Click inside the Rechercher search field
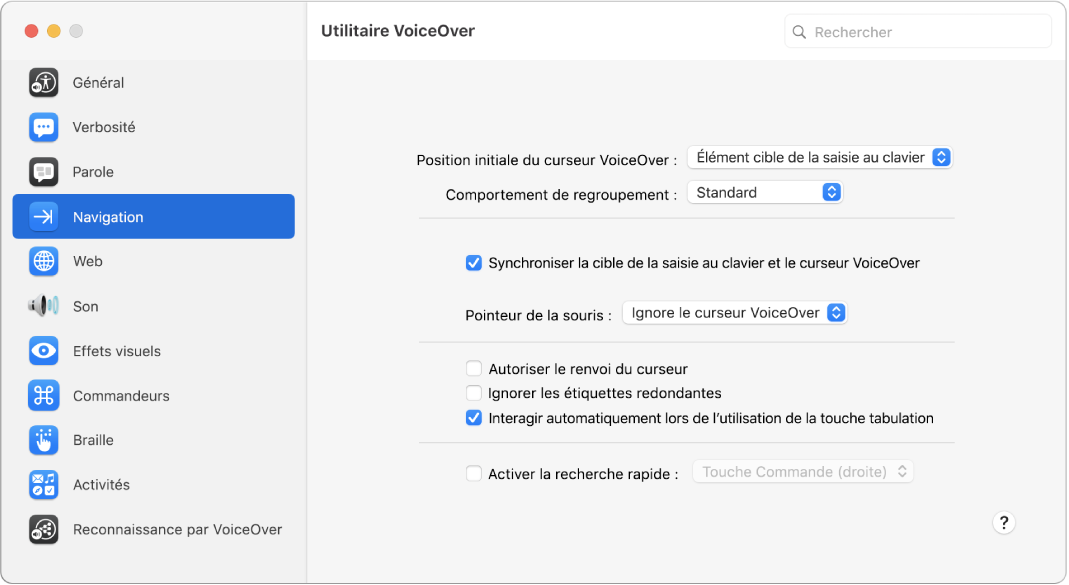This screenshot has width=1069, height=585. click(x=916, y=31)
